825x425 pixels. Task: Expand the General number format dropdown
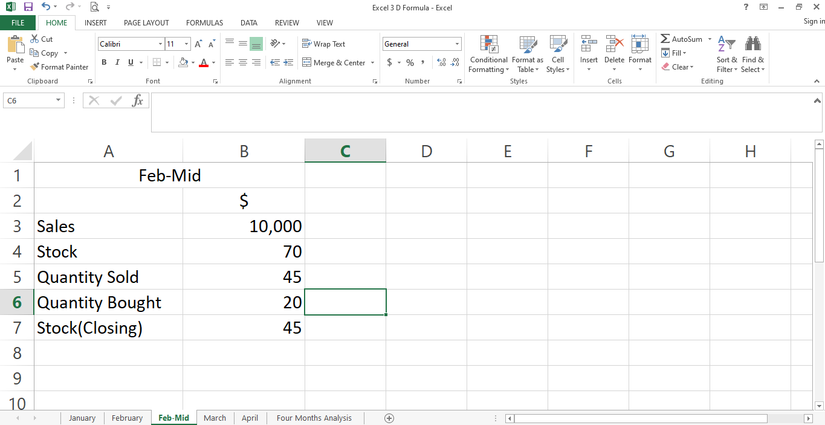tap(458, 44)
